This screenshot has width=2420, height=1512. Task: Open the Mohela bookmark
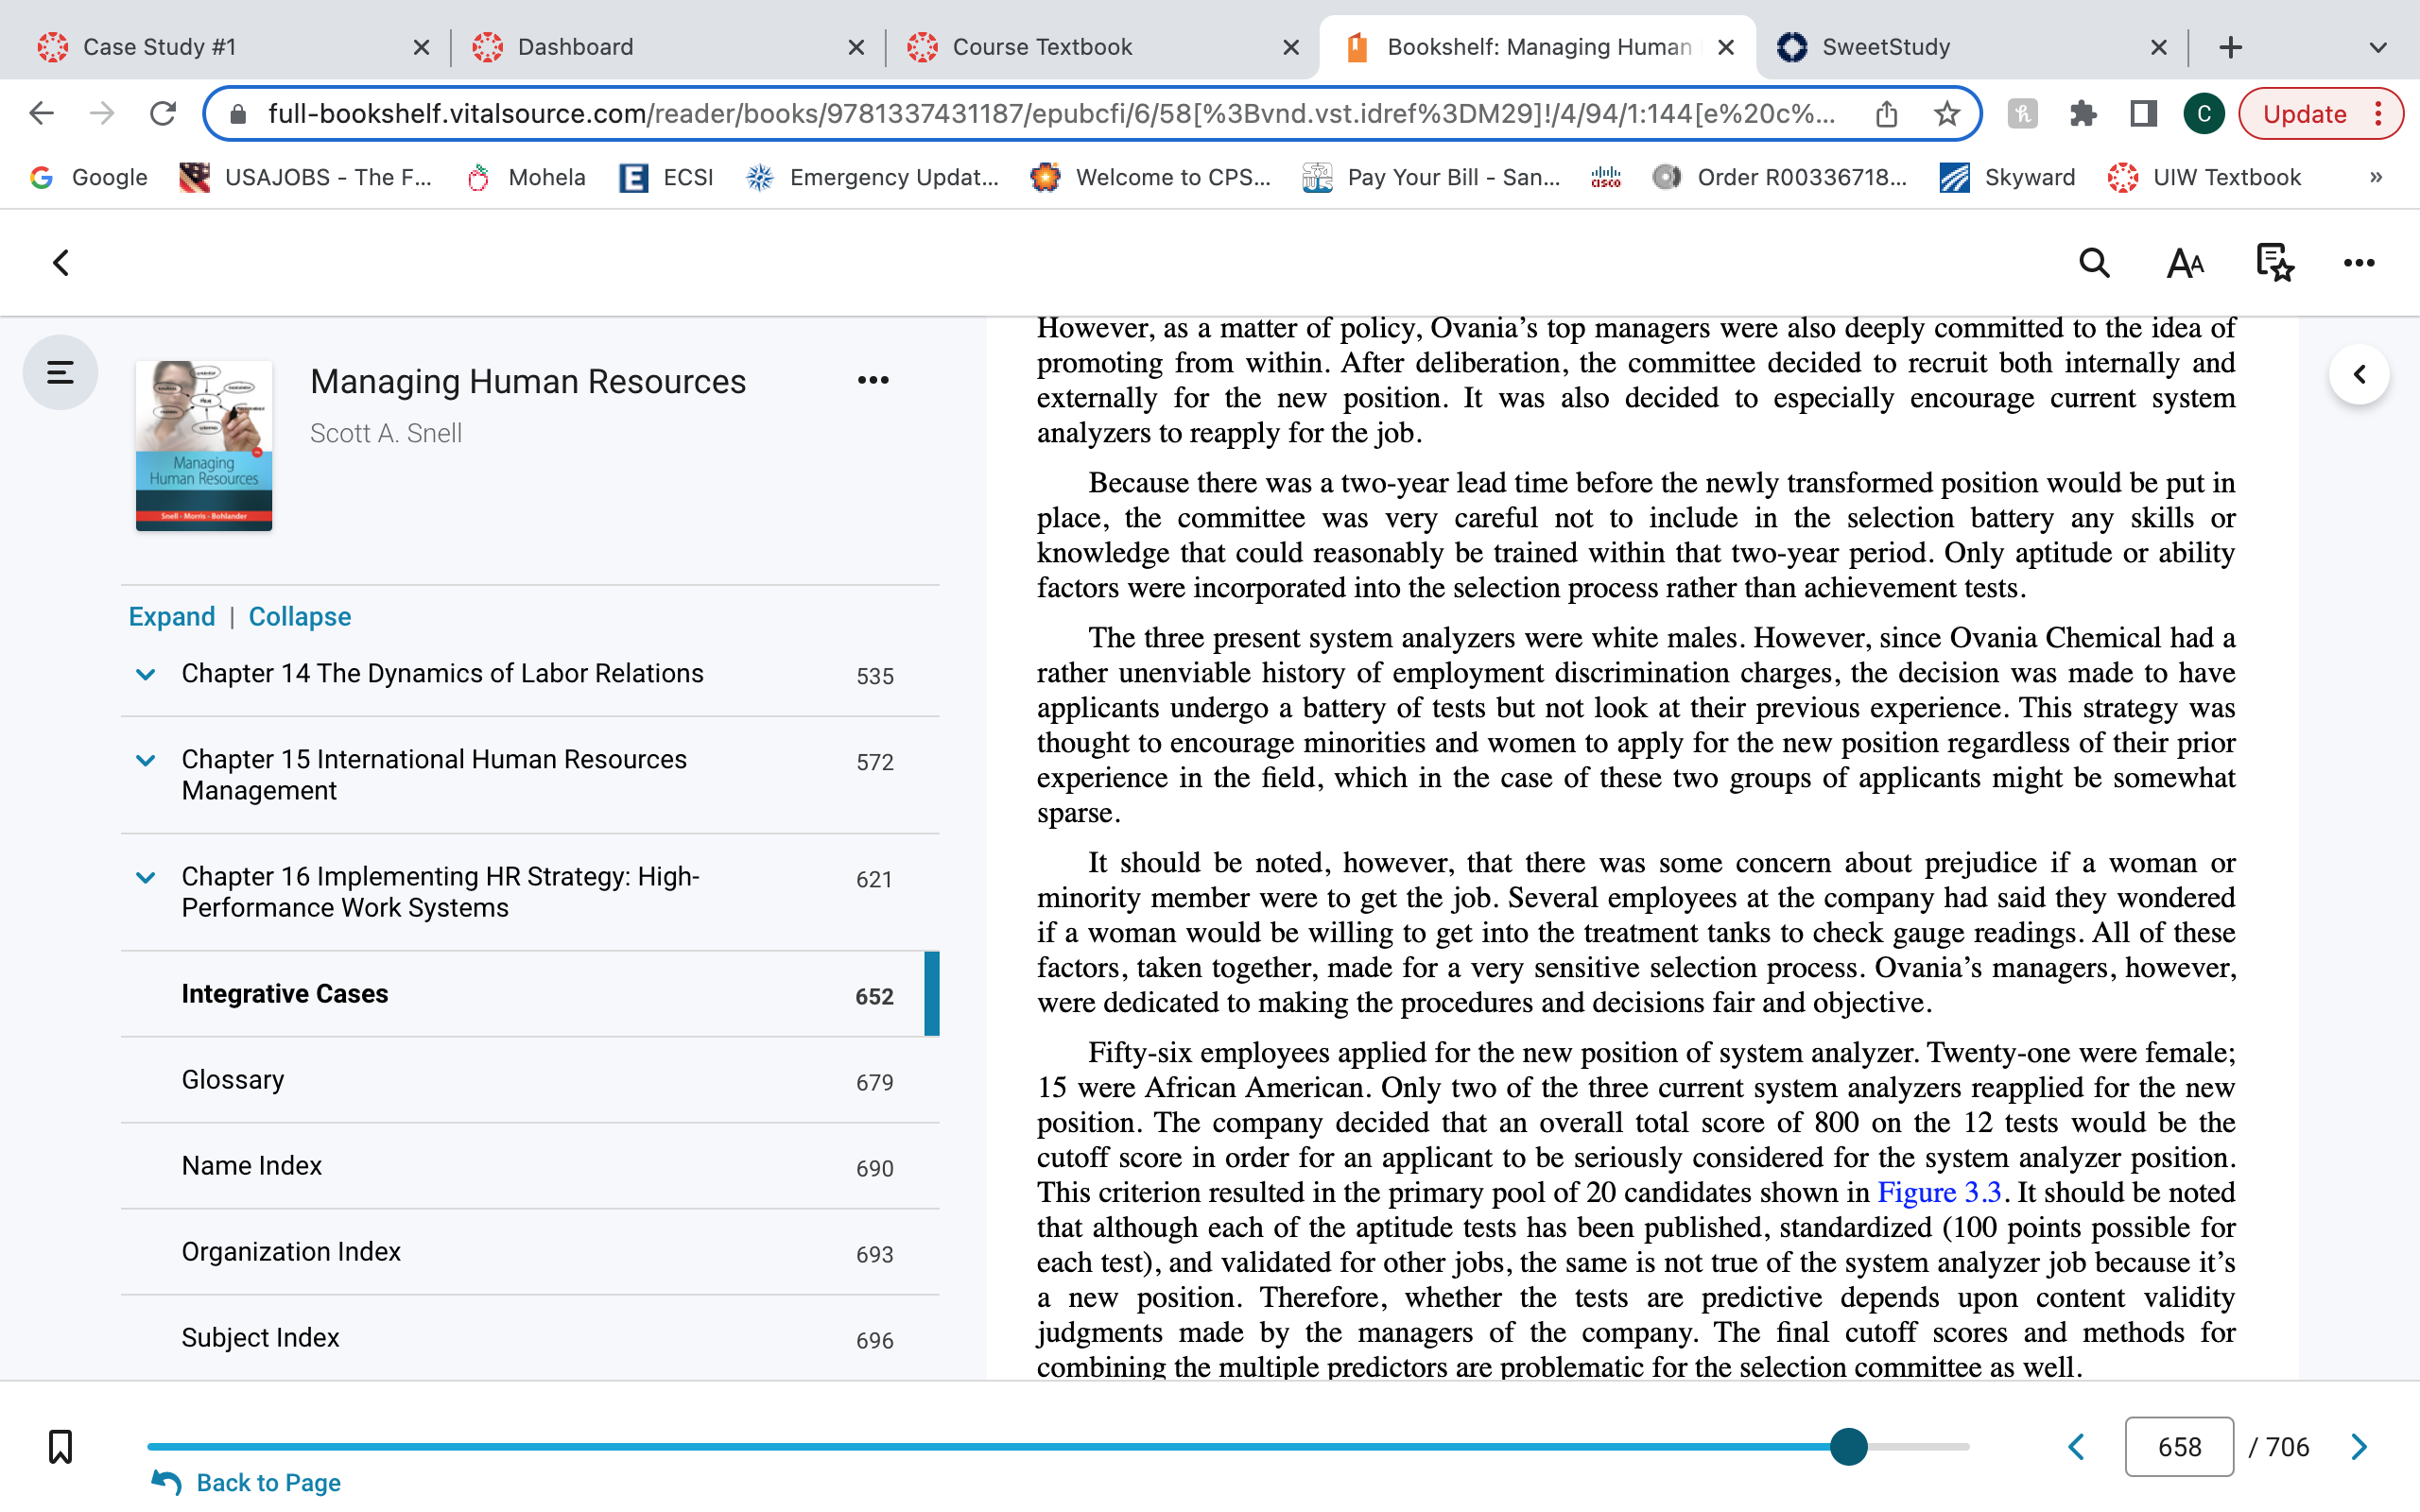(526, 177)
